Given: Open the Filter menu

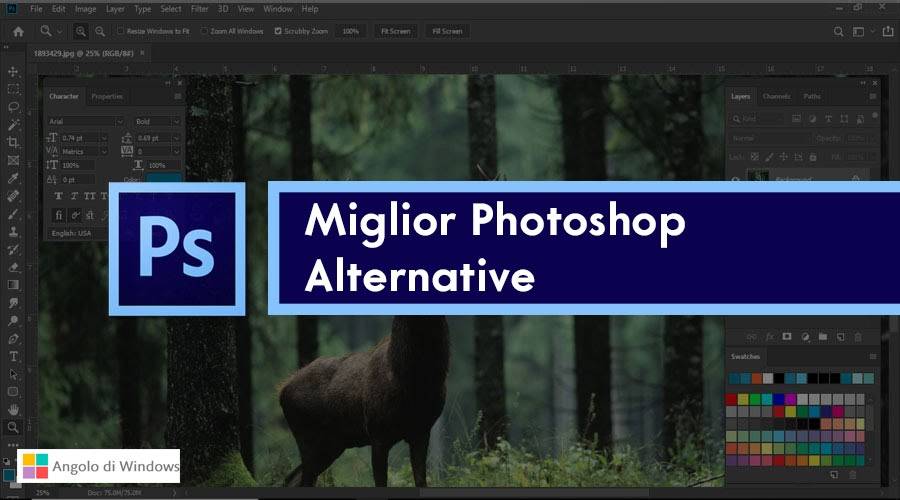Looking at the screenshot, I should pos(200,9).
